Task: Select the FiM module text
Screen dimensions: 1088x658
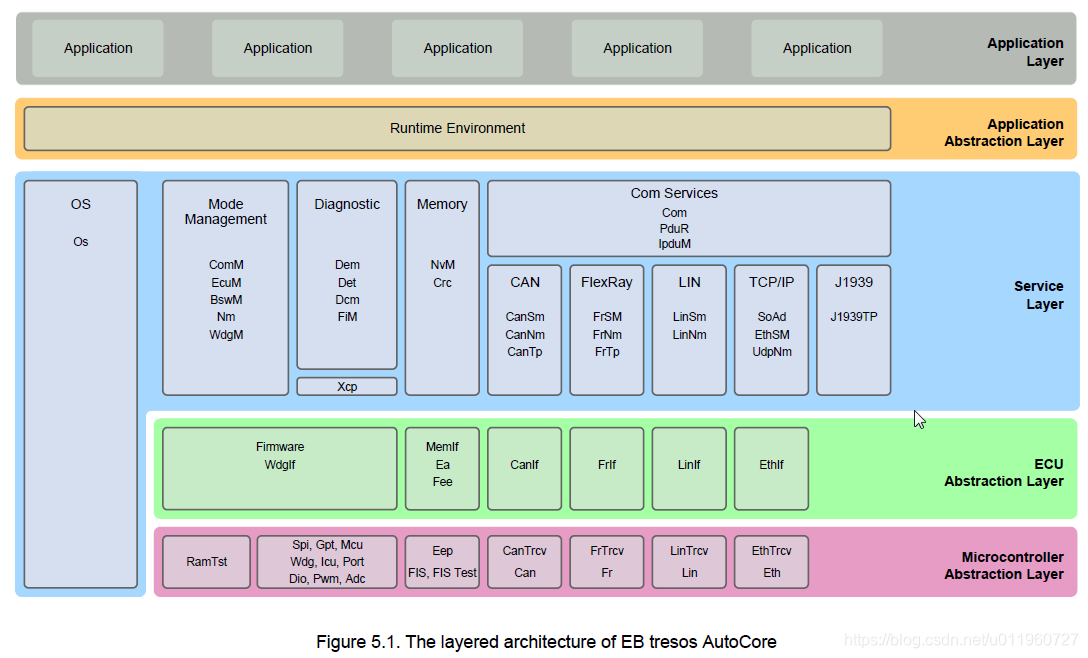Action: (347, 317)
